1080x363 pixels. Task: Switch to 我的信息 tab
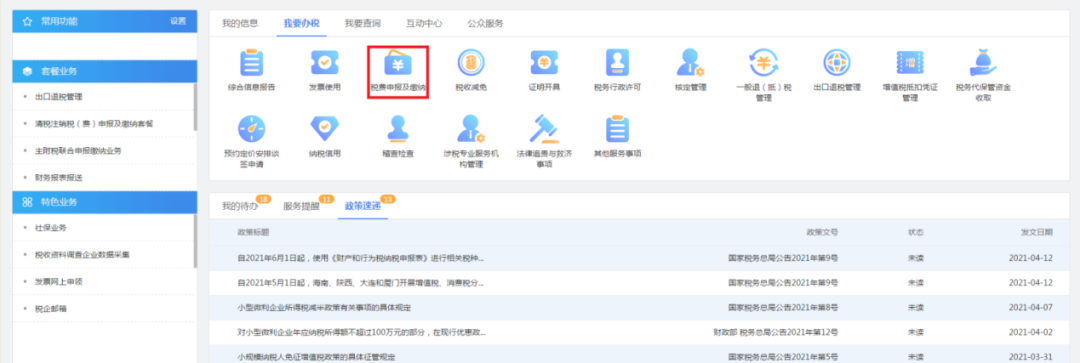coord(240,23)
